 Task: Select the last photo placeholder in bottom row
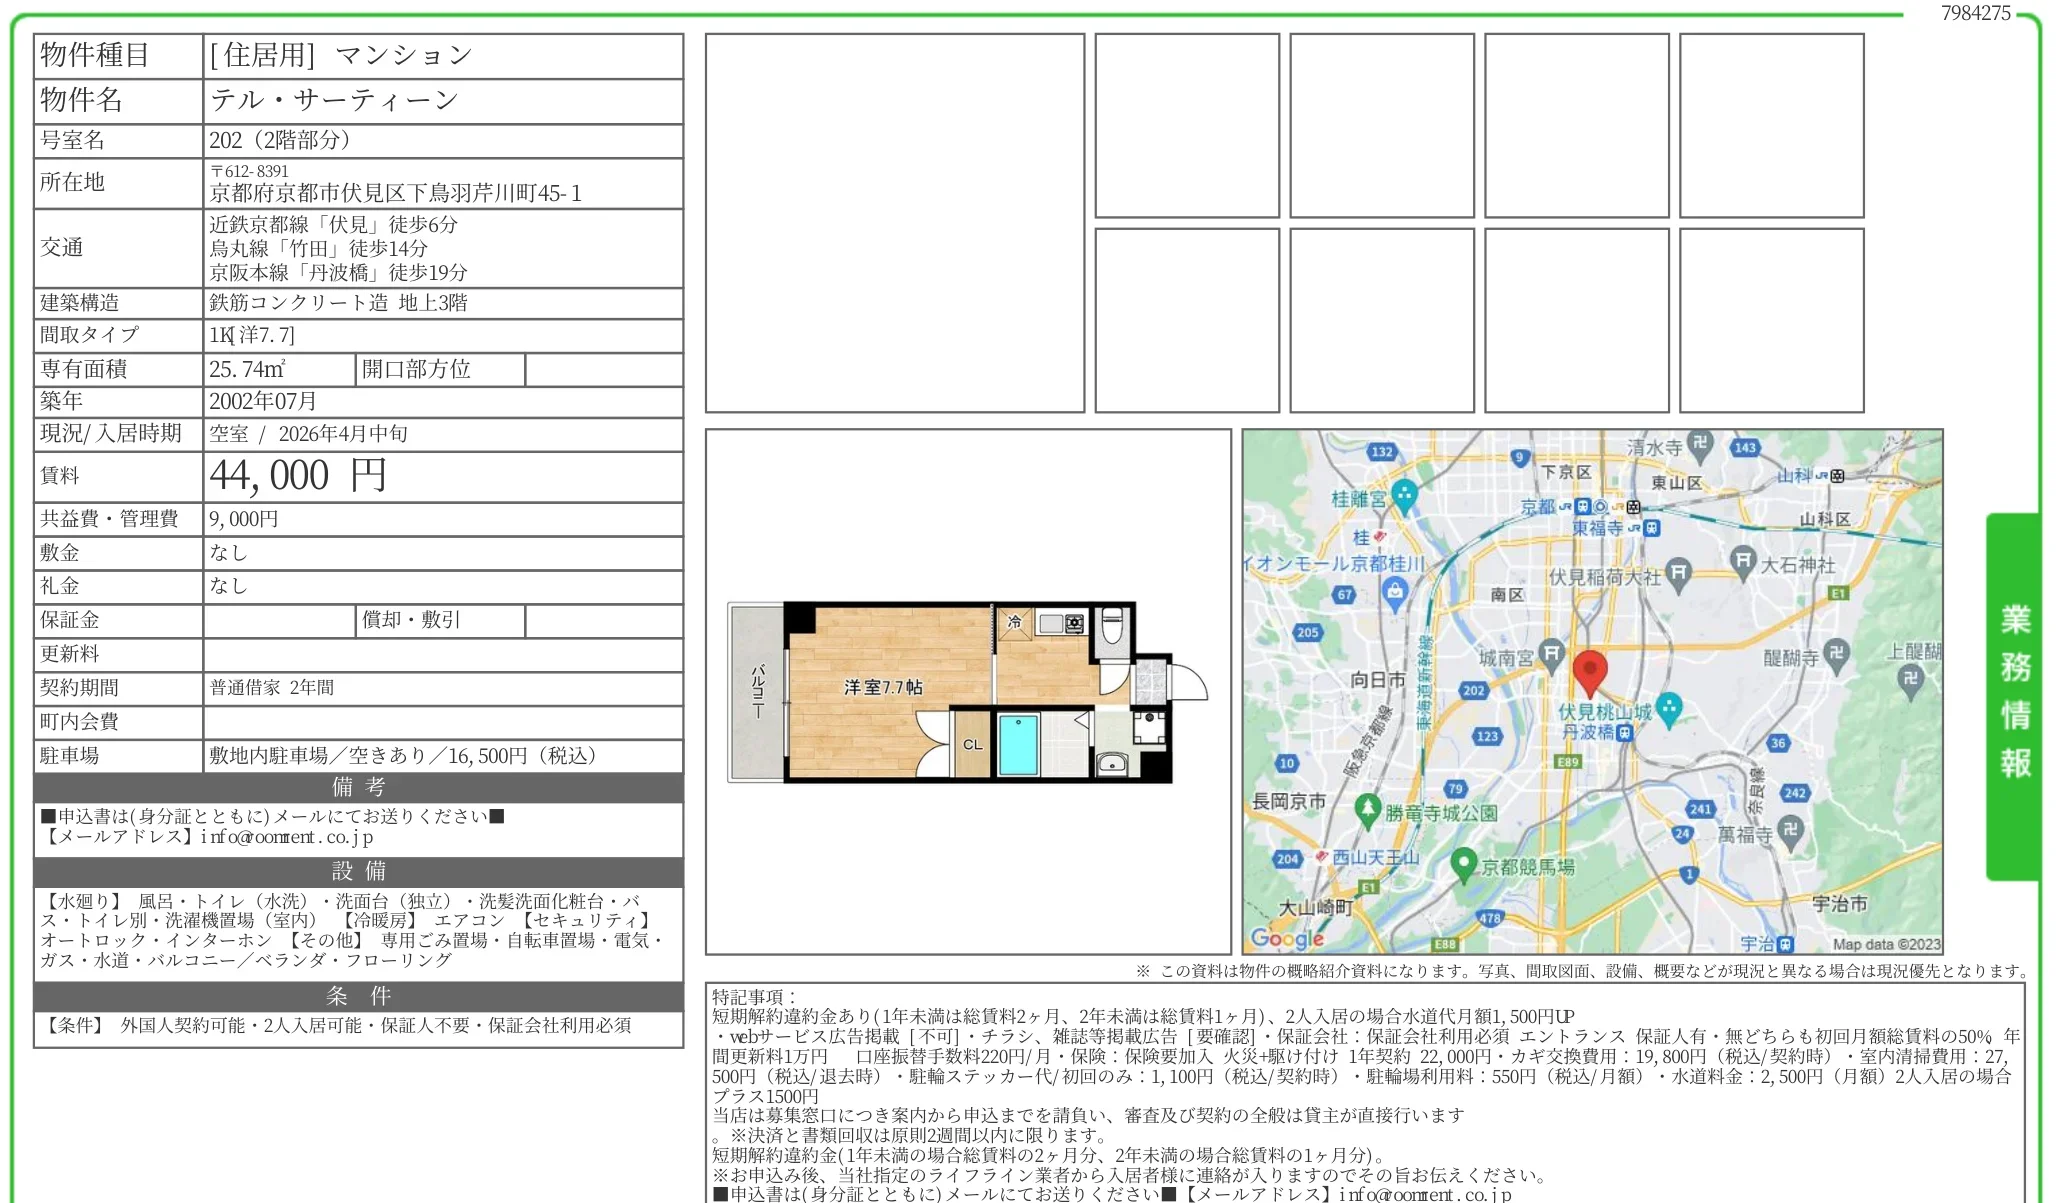pos(1771,320)
